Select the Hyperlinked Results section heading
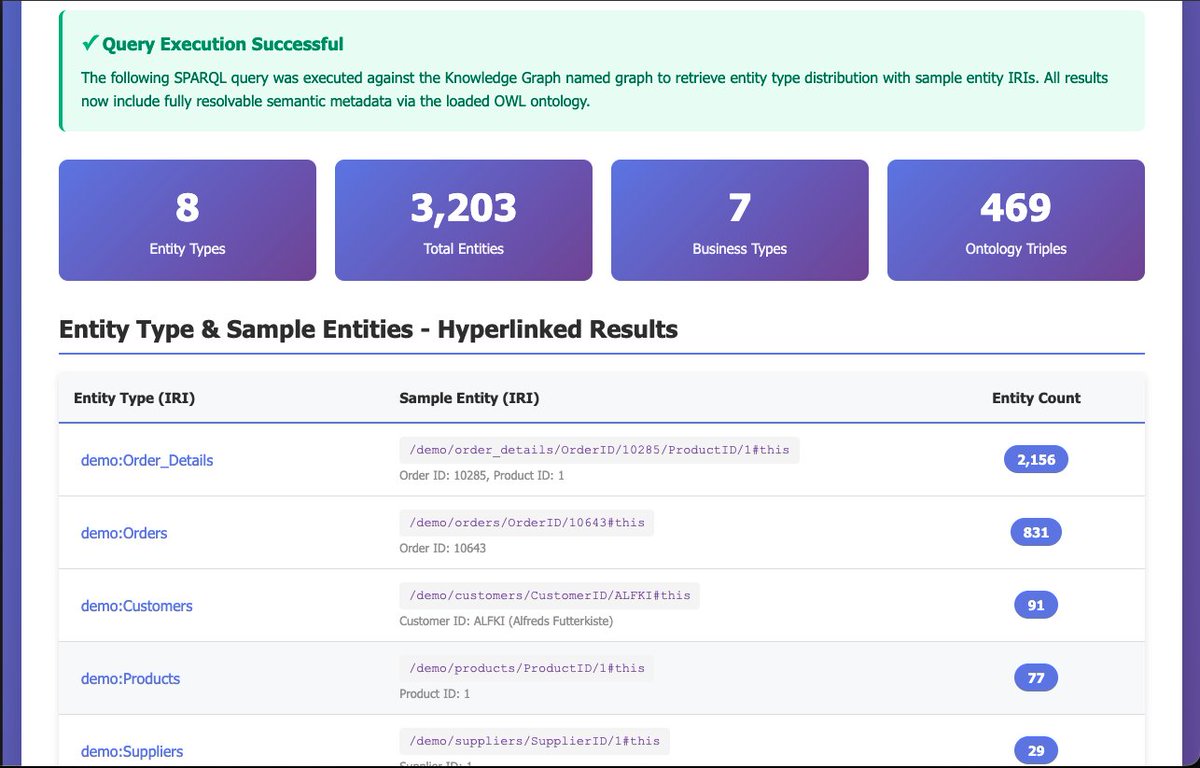Viewport: 1200px width, 768px height. click(x=368, y=329)
